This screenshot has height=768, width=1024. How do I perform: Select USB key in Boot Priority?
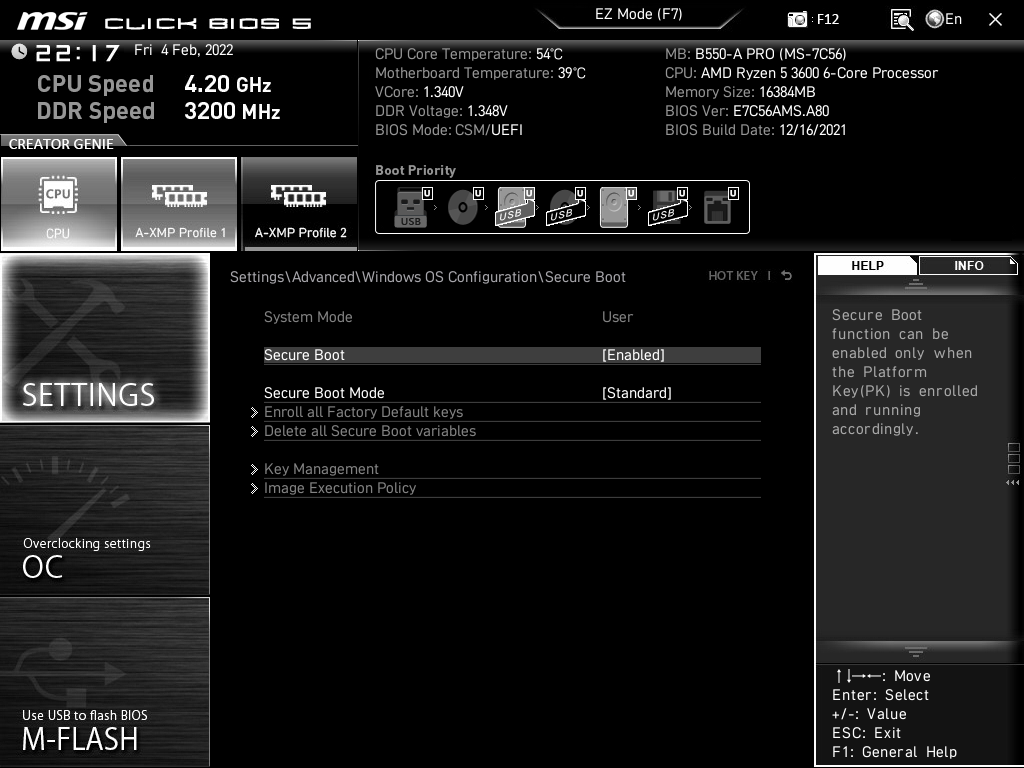click(411, 208)
